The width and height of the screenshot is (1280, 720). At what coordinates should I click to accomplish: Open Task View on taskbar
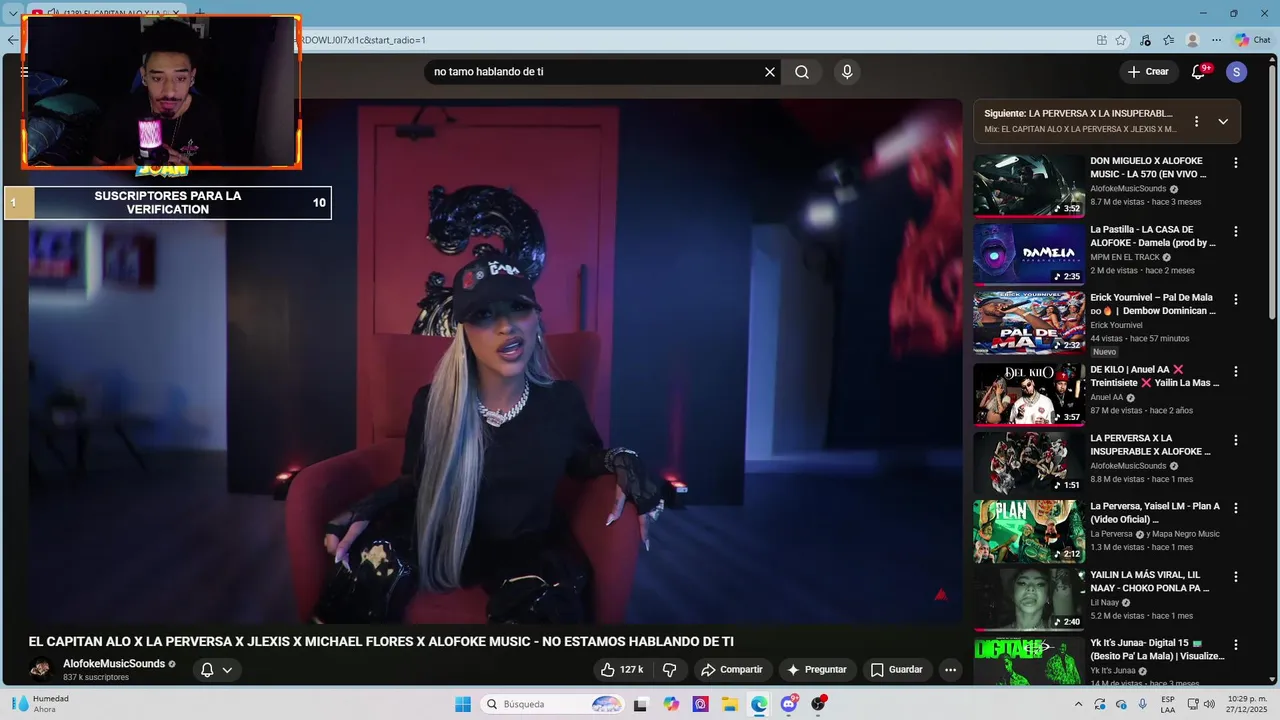640,704
